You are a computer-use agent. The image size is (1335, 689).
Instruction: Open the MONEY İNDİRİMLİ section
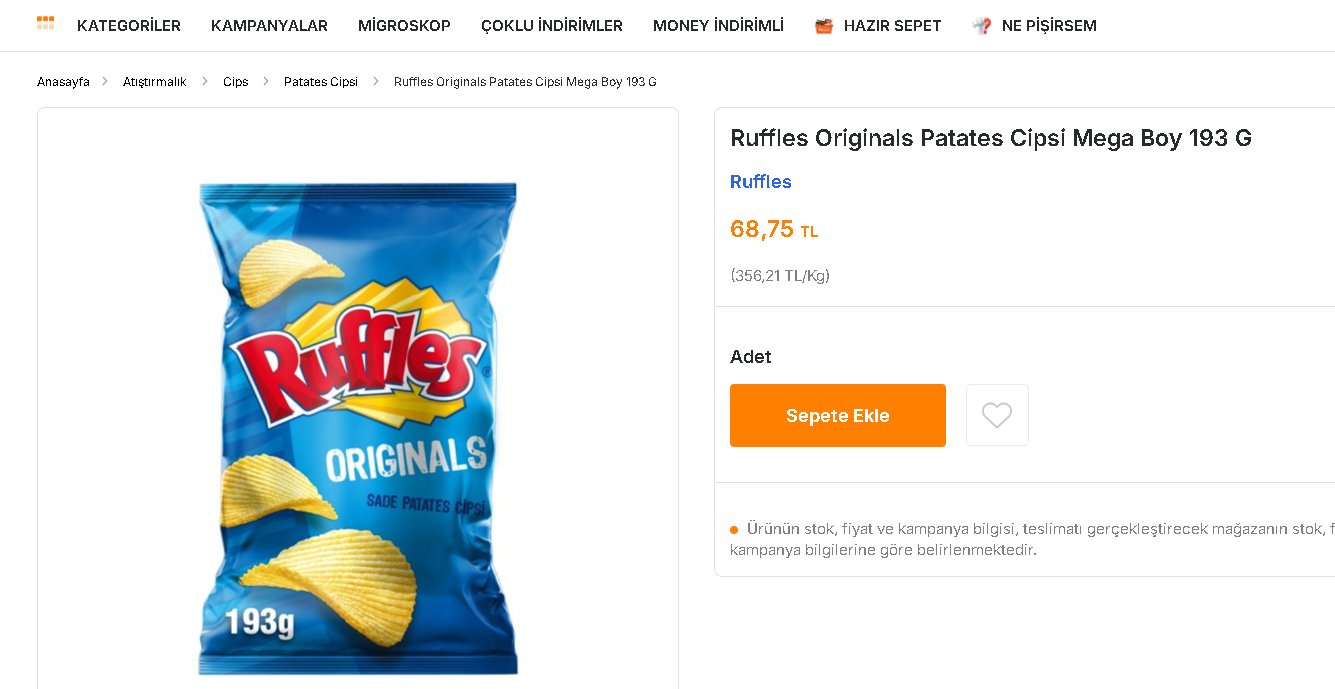(718, 26)
